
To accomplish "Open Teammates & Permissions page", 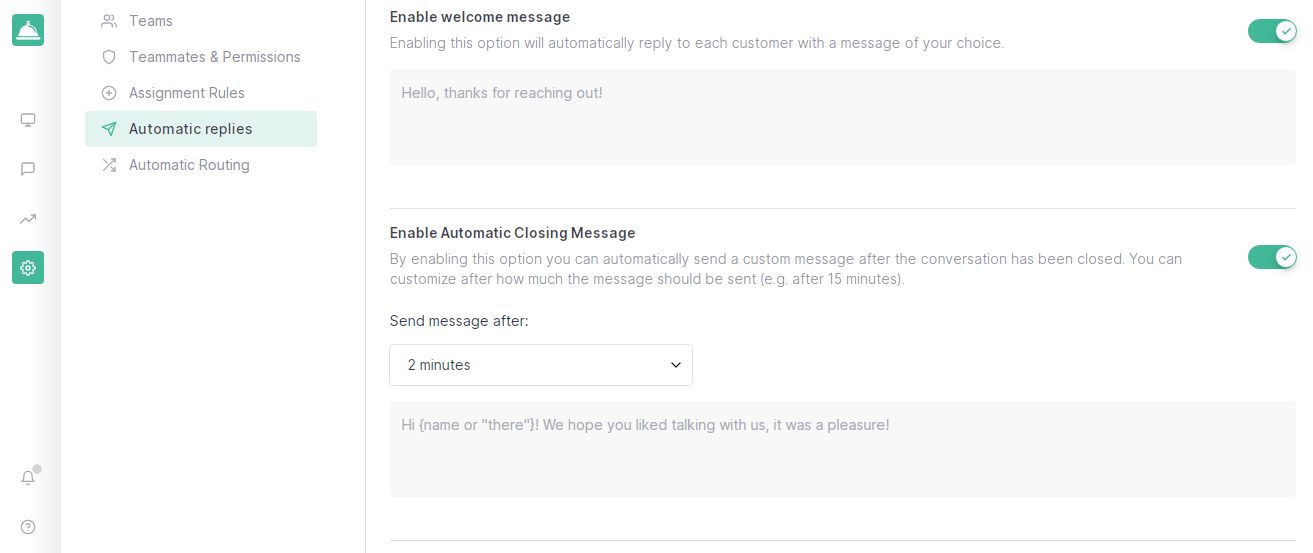I will (215, 57).
